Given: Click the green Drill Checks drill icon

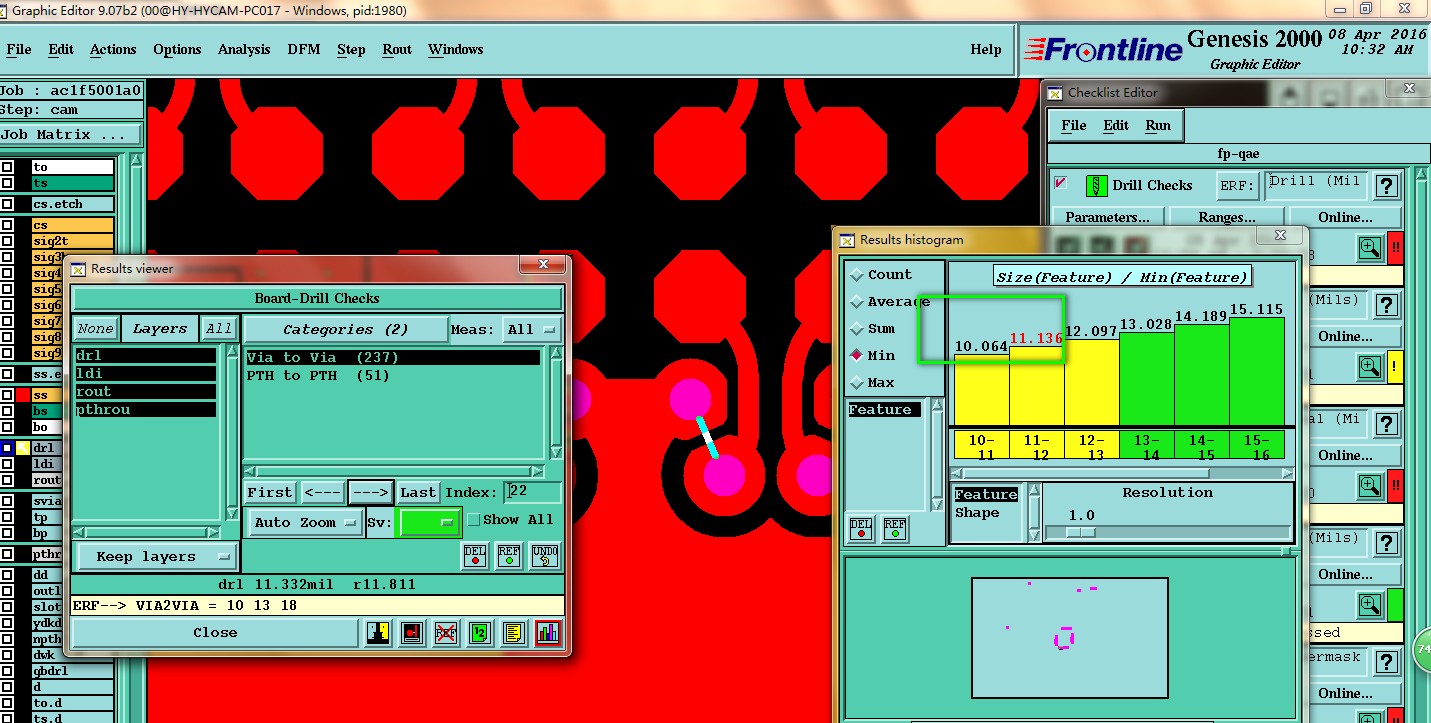Looking at the screenshot, I should pyautogui.click(x=1097, y=186).
